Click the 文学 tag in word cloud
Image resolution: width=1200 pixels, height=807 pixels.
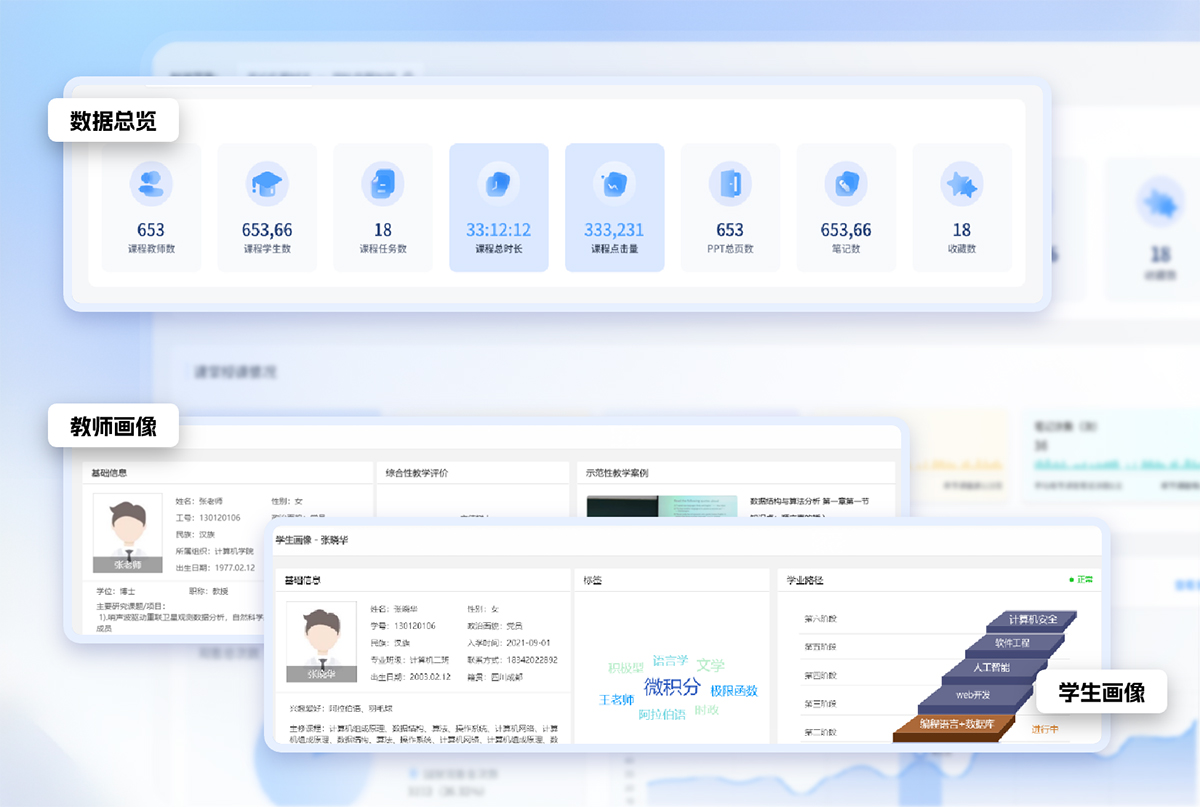(x=711, y=665)
